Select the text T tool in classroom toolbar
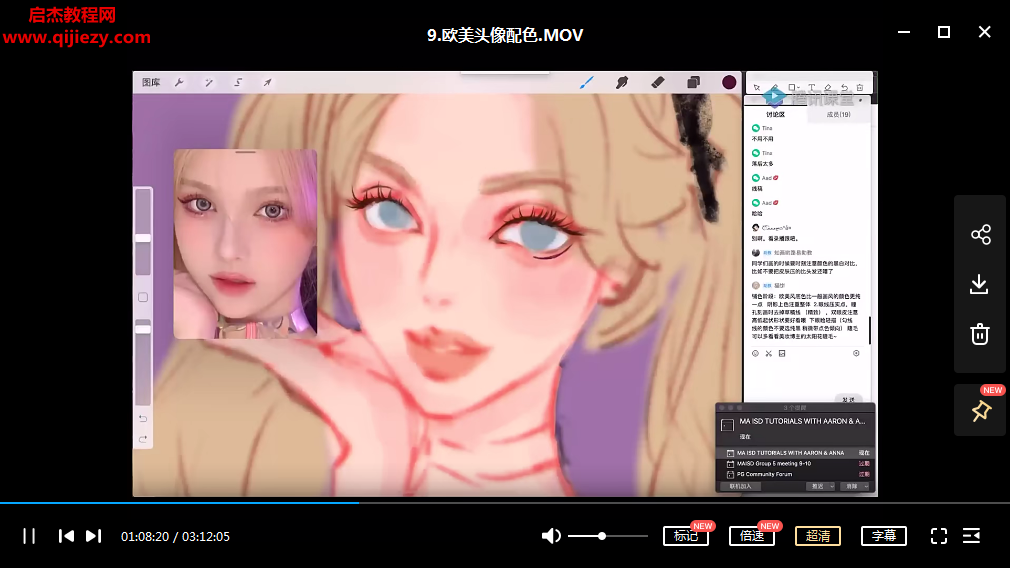The width and height of the screenshot is (1010, 568). pos(812,88)
